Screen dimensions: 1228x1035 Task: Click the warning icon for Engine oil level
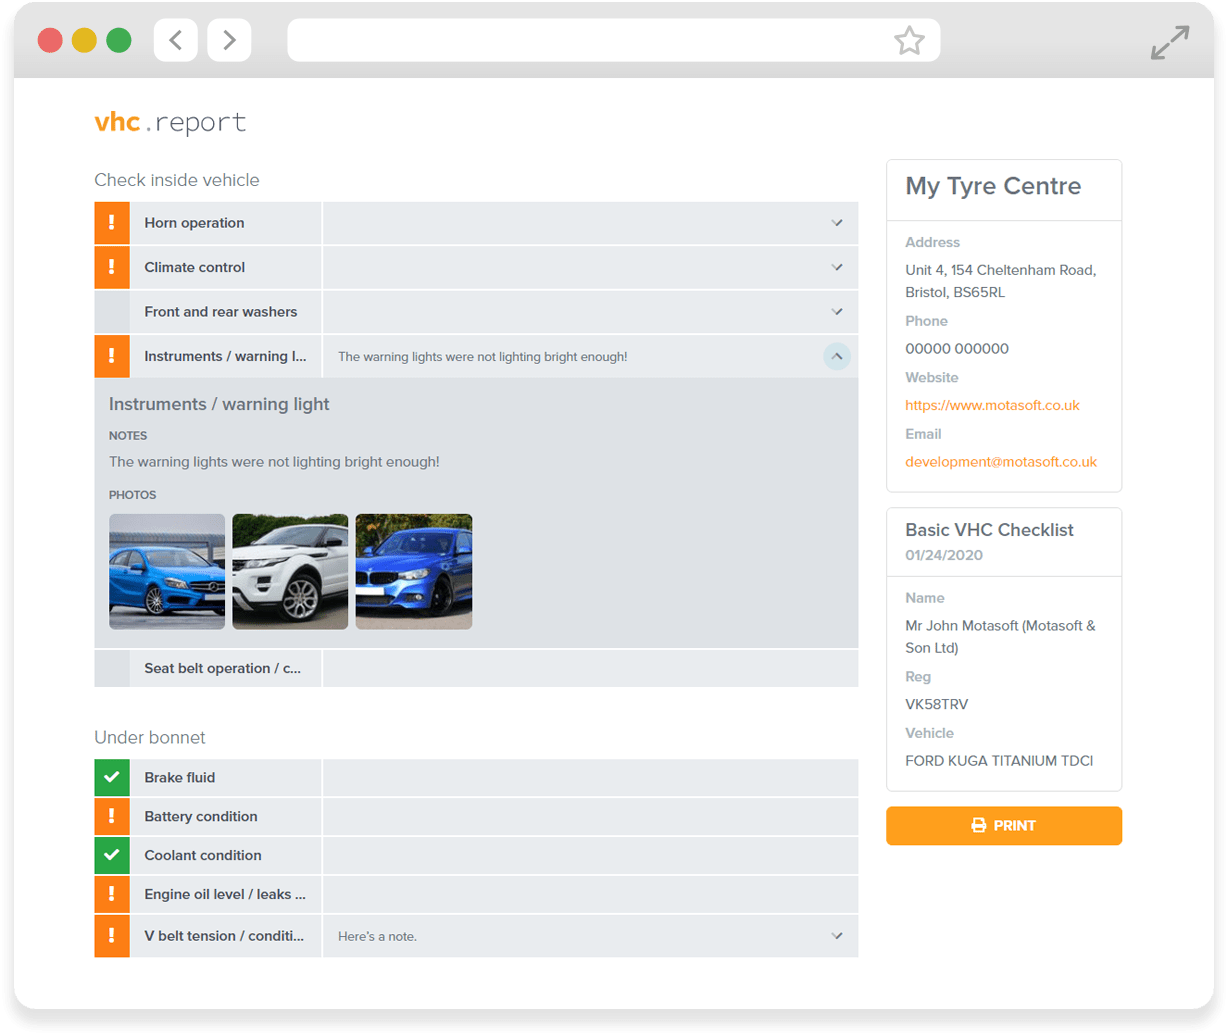[112, 894]
